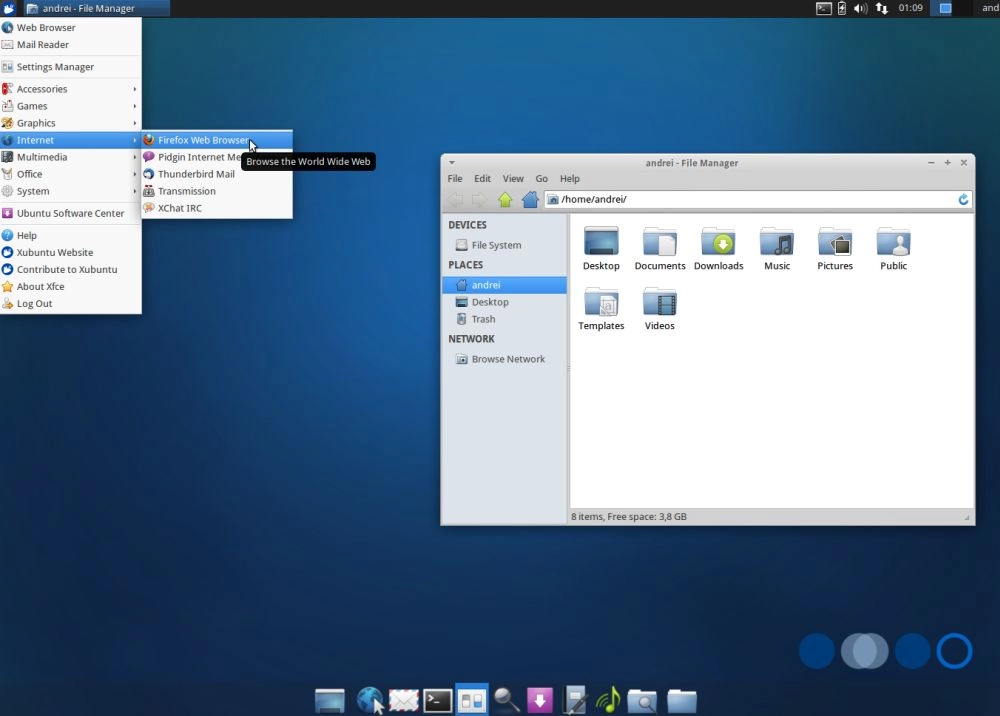Reload folder with refresh icon in location bar
Image resolution: width=1000 pixels, height=716 pixels.
pyautogui.click(x=963, y=200)
